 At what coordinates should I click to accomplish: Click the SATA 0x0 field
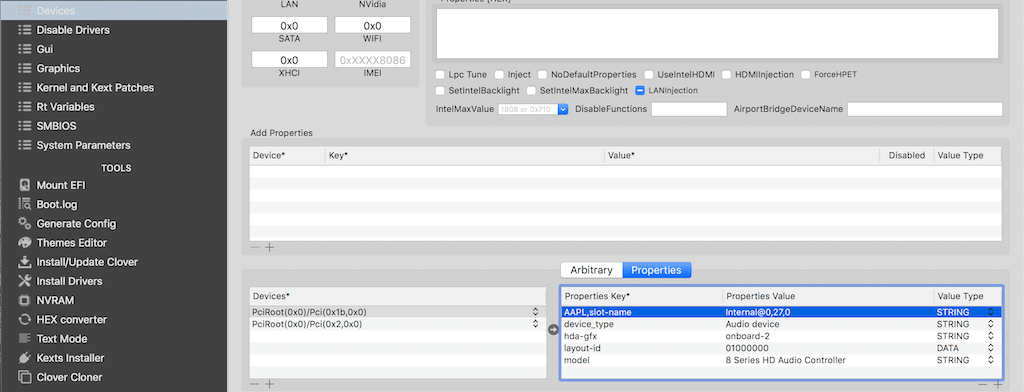coord(289,25)
